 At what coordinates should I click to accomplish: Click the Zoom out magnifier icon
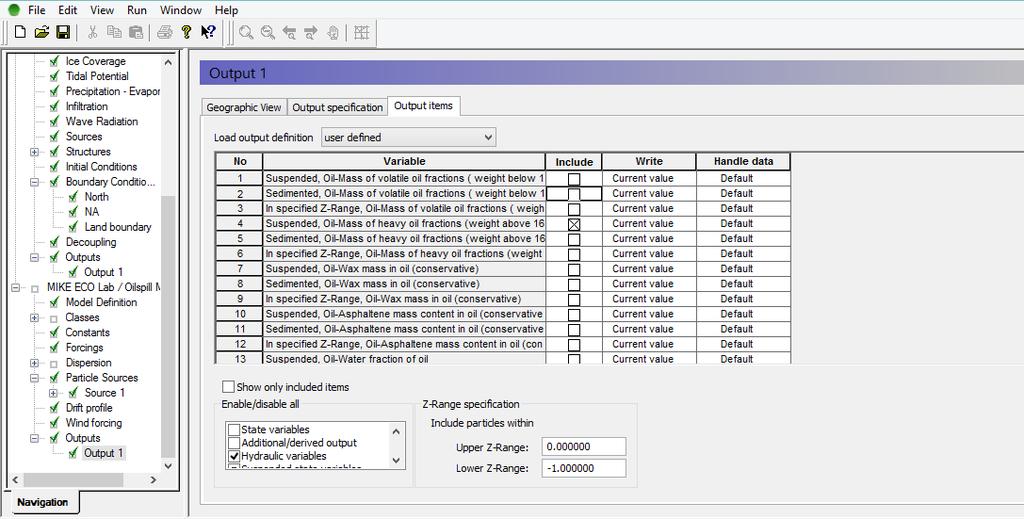click(268, 33)
